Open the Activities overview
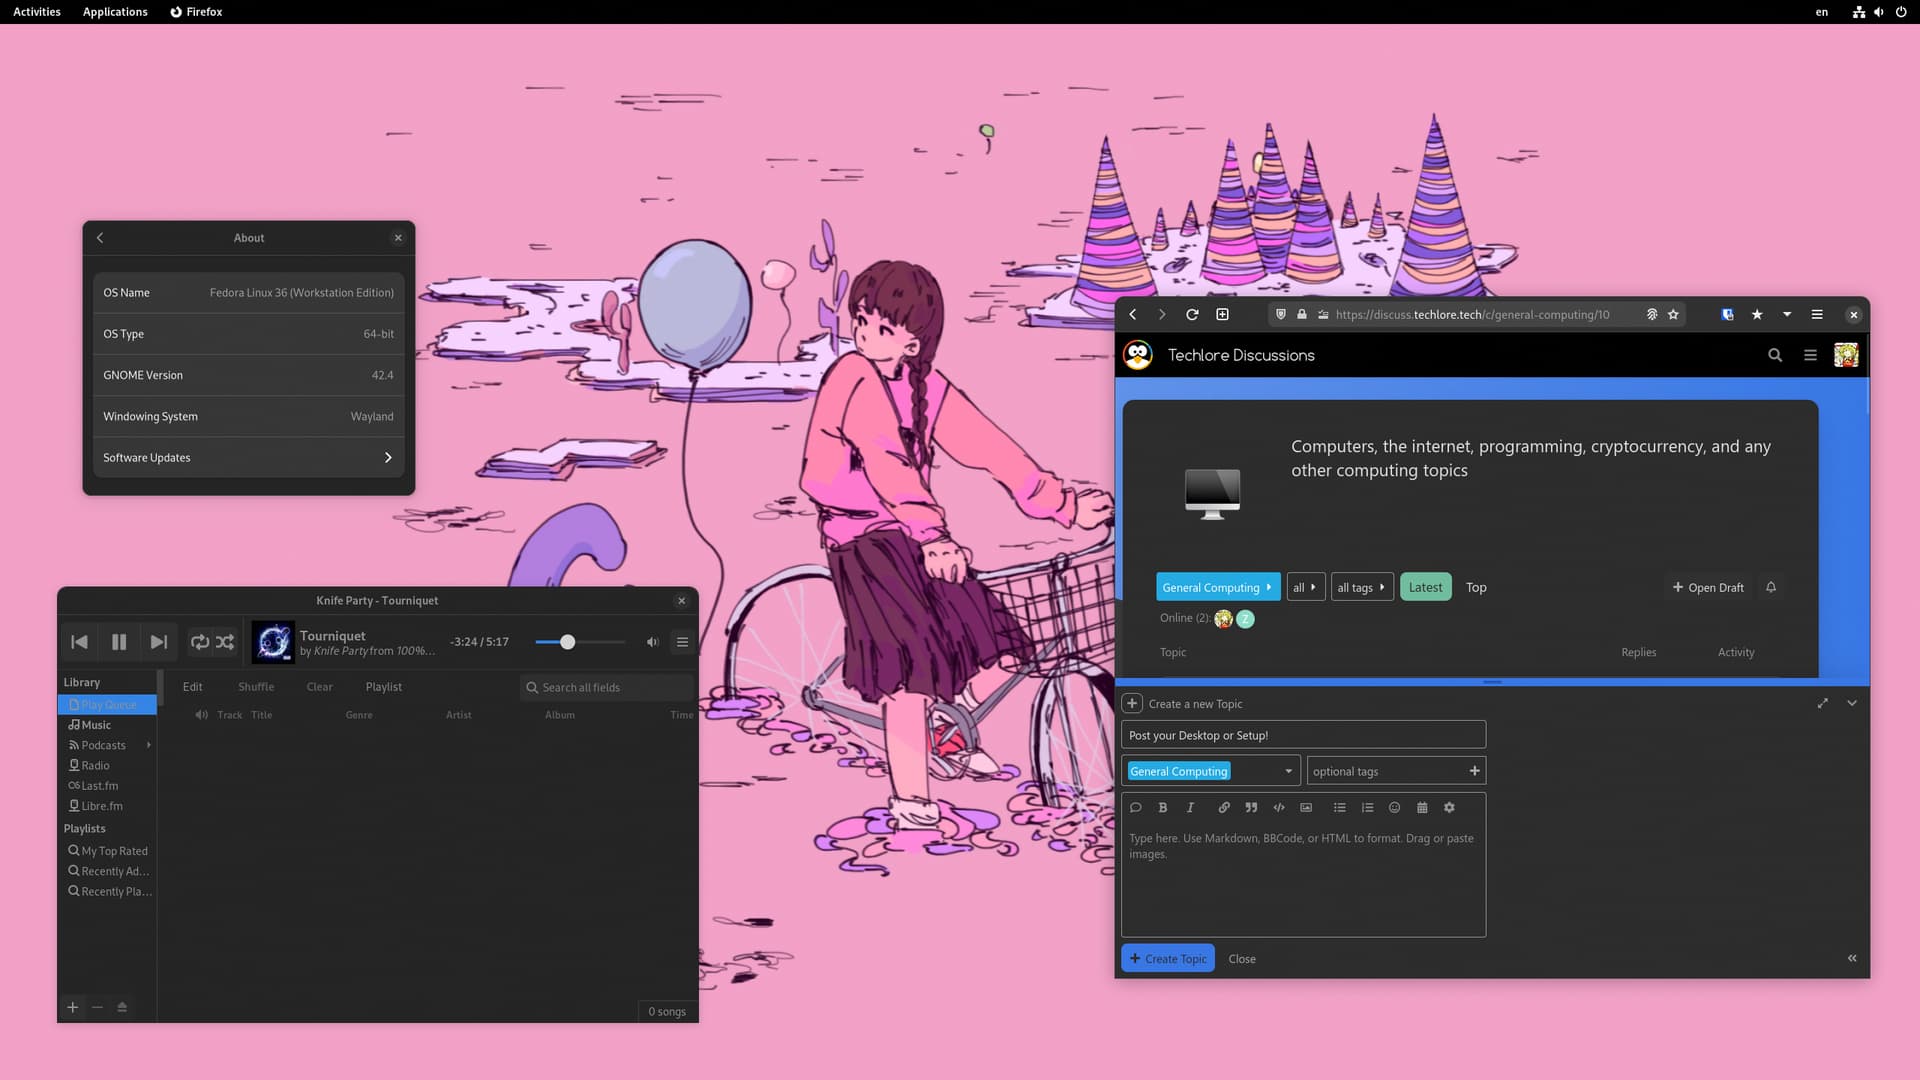The width and height of the screenshot is (1920, 1080). coord(37,12)
